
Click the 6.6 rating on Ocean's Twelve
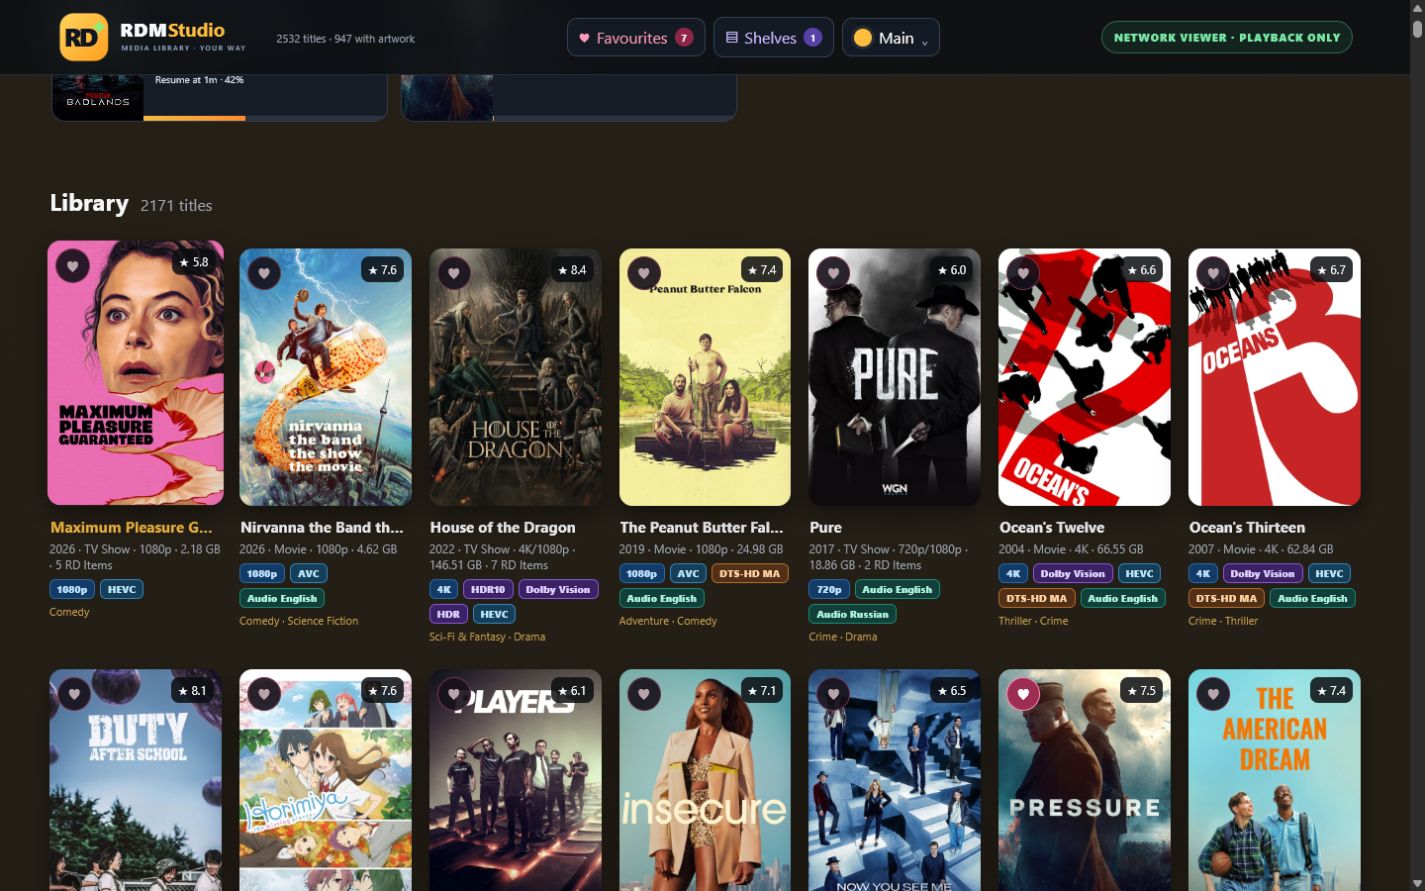pyautogui.click(x=1141, y=270)
